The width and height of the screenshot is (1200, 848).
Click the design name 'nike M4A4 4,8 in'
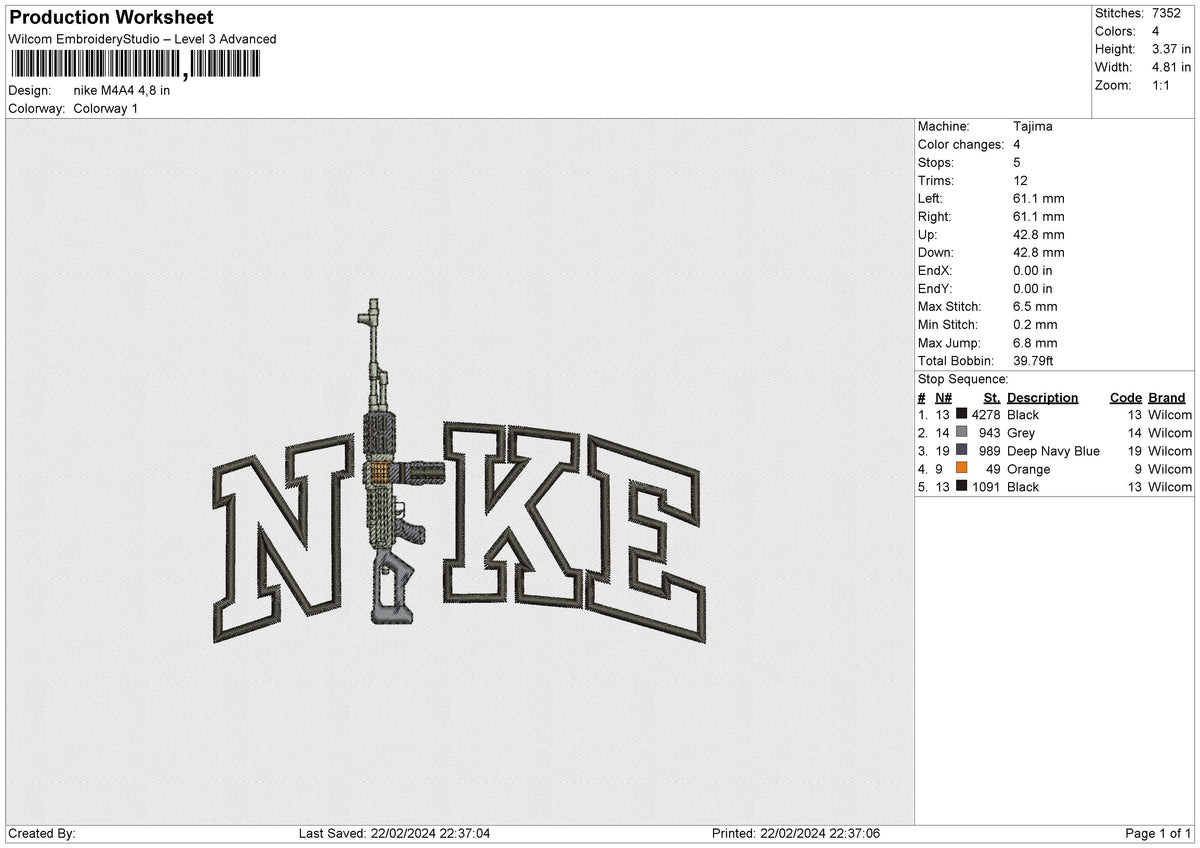coord(122,90)
